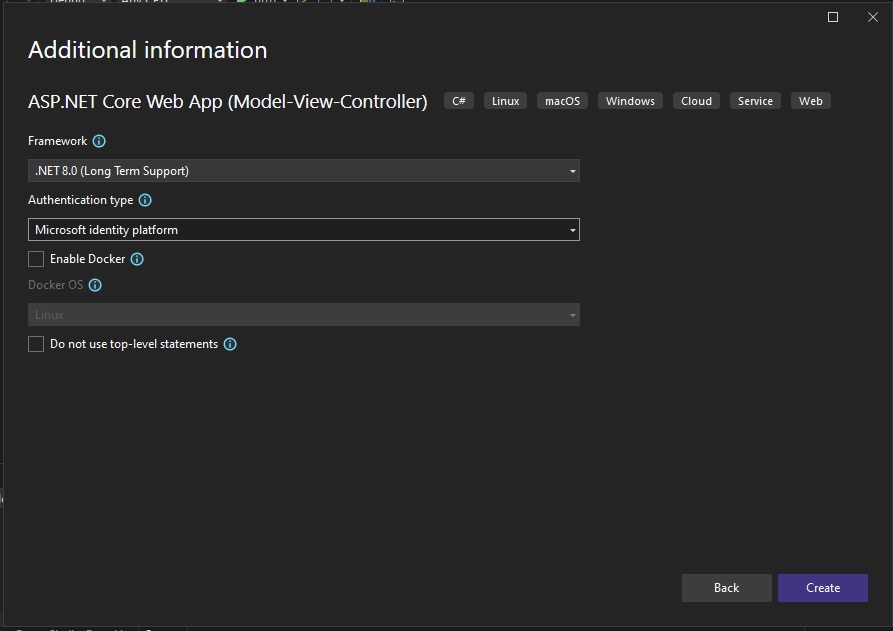Image resolution: width=893 pixels, height=631 pixels.
Task: Maximize the Additional information dialog
Action: click(833, 17)
